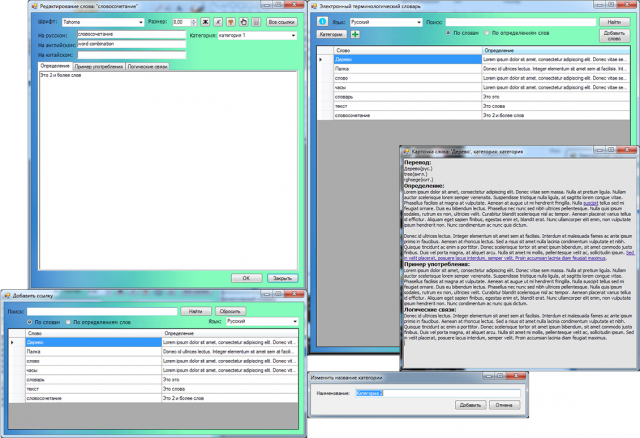Click the hand pointer add-link icon
Viewport: 640px width, 438px height.
(243, 22)
